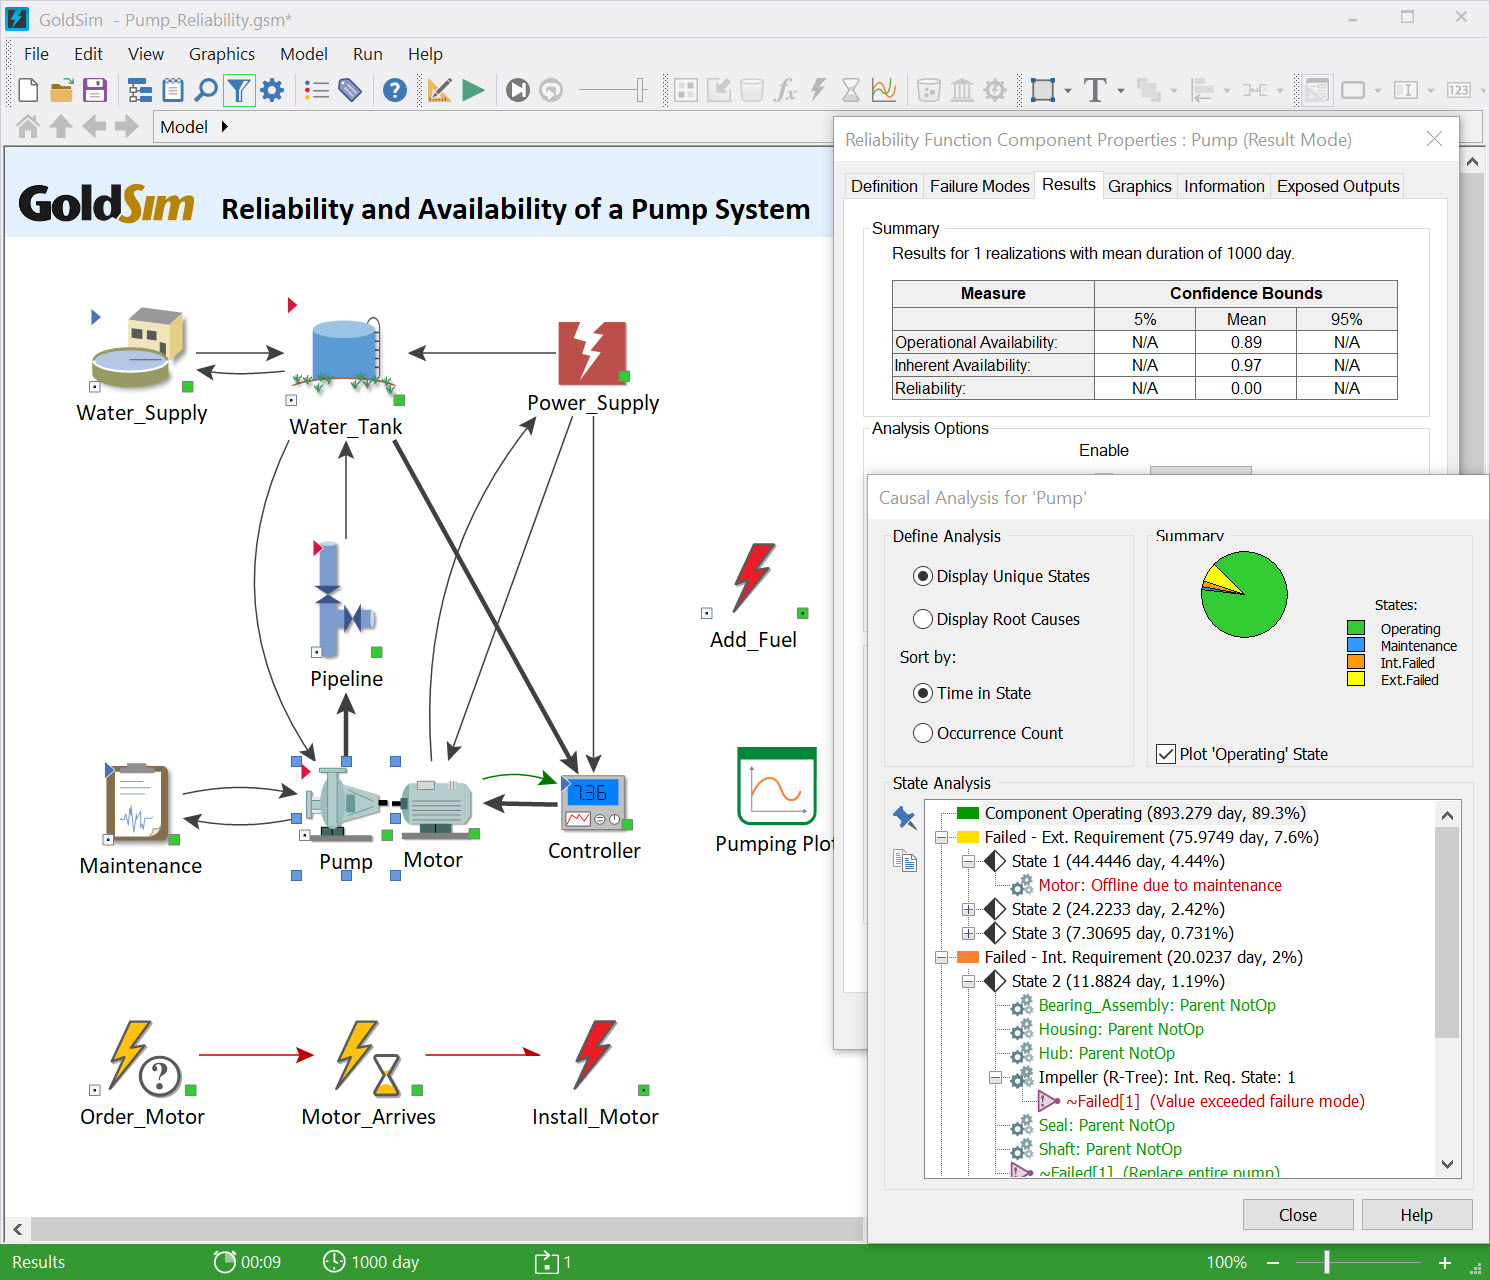The image size is (1490, 1280).
Task: Click the green Run play icon
Action: pos(473,90)
